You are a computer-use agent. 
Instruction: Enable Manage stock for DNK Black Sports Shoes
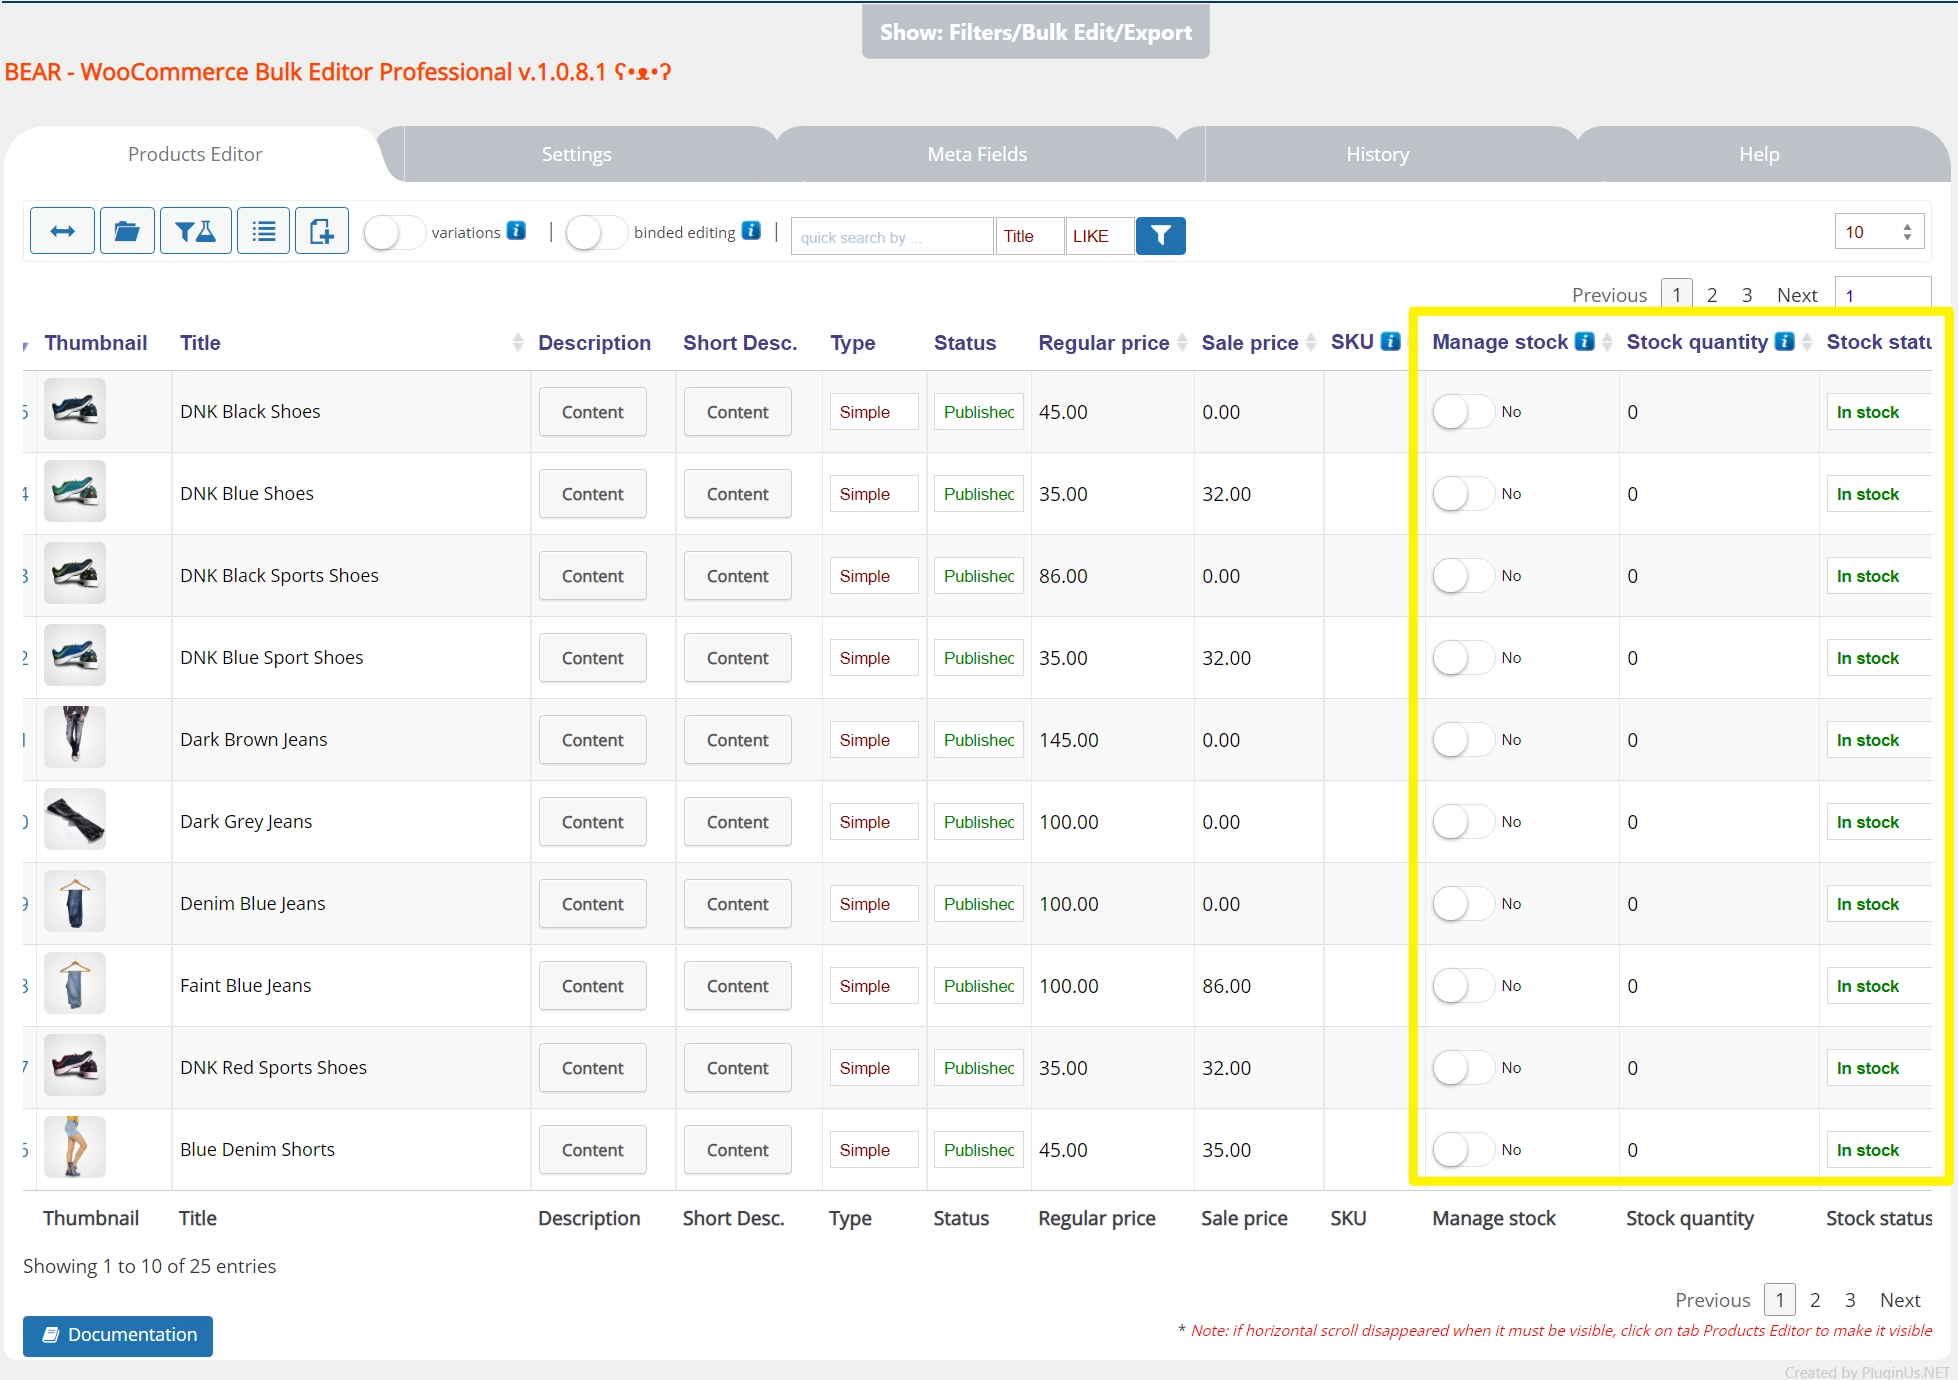1463,575
